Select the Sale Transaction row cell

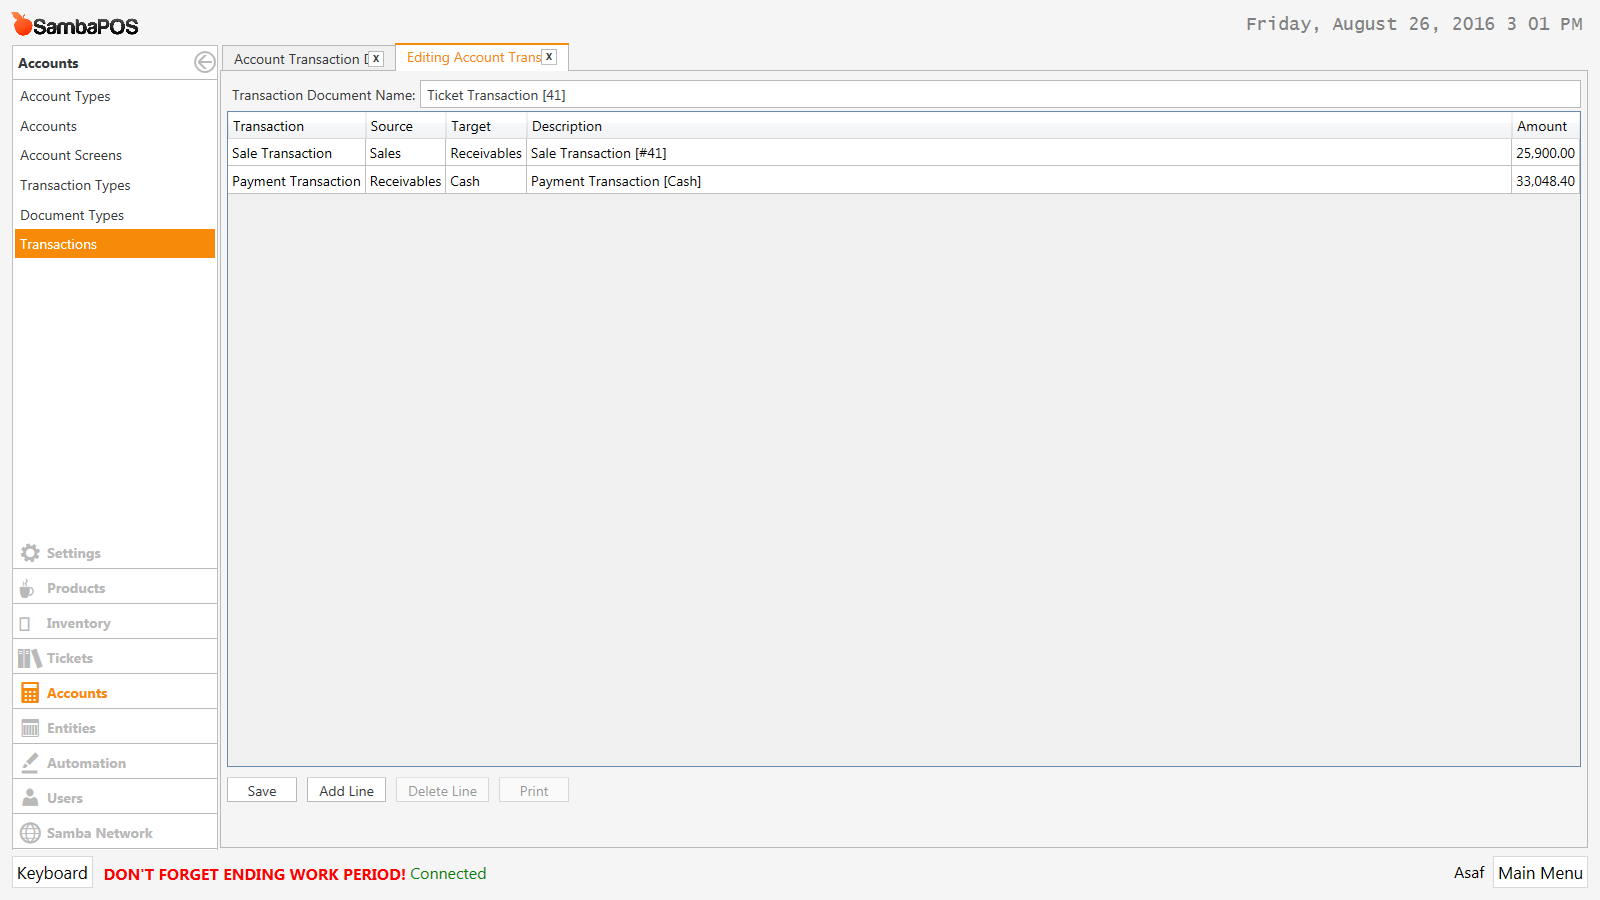click(297, 153)
